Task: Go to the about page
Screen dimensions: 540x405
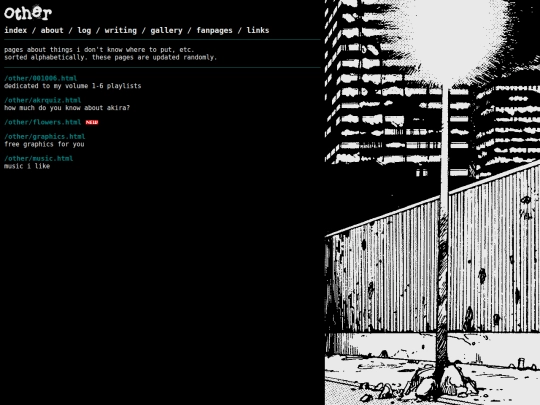Action: click(x=52, y=30)
